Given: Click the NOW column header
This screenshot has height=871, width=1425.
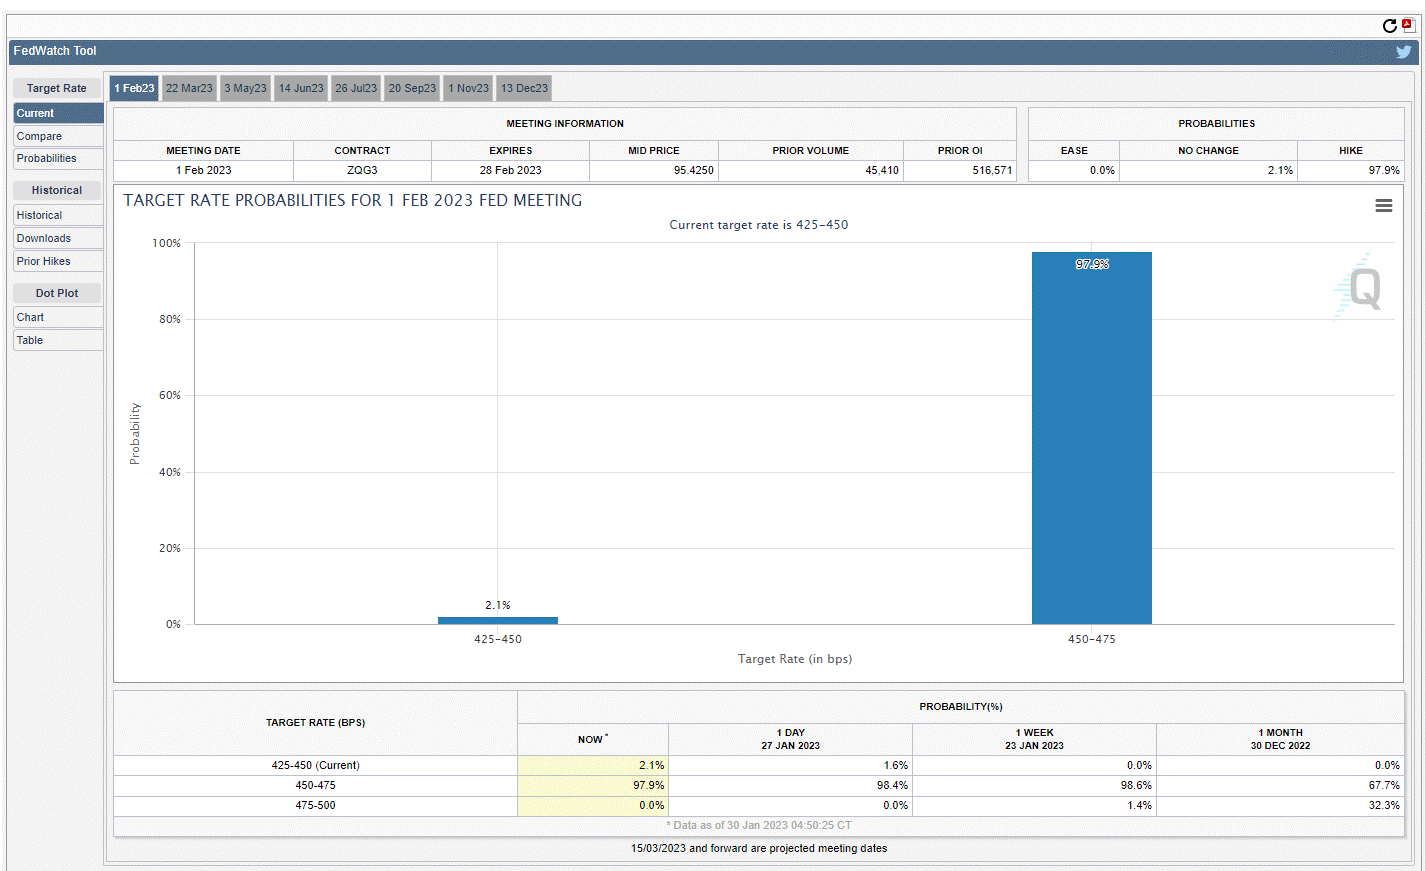Looking at the screenshot, I should (592, 739).
